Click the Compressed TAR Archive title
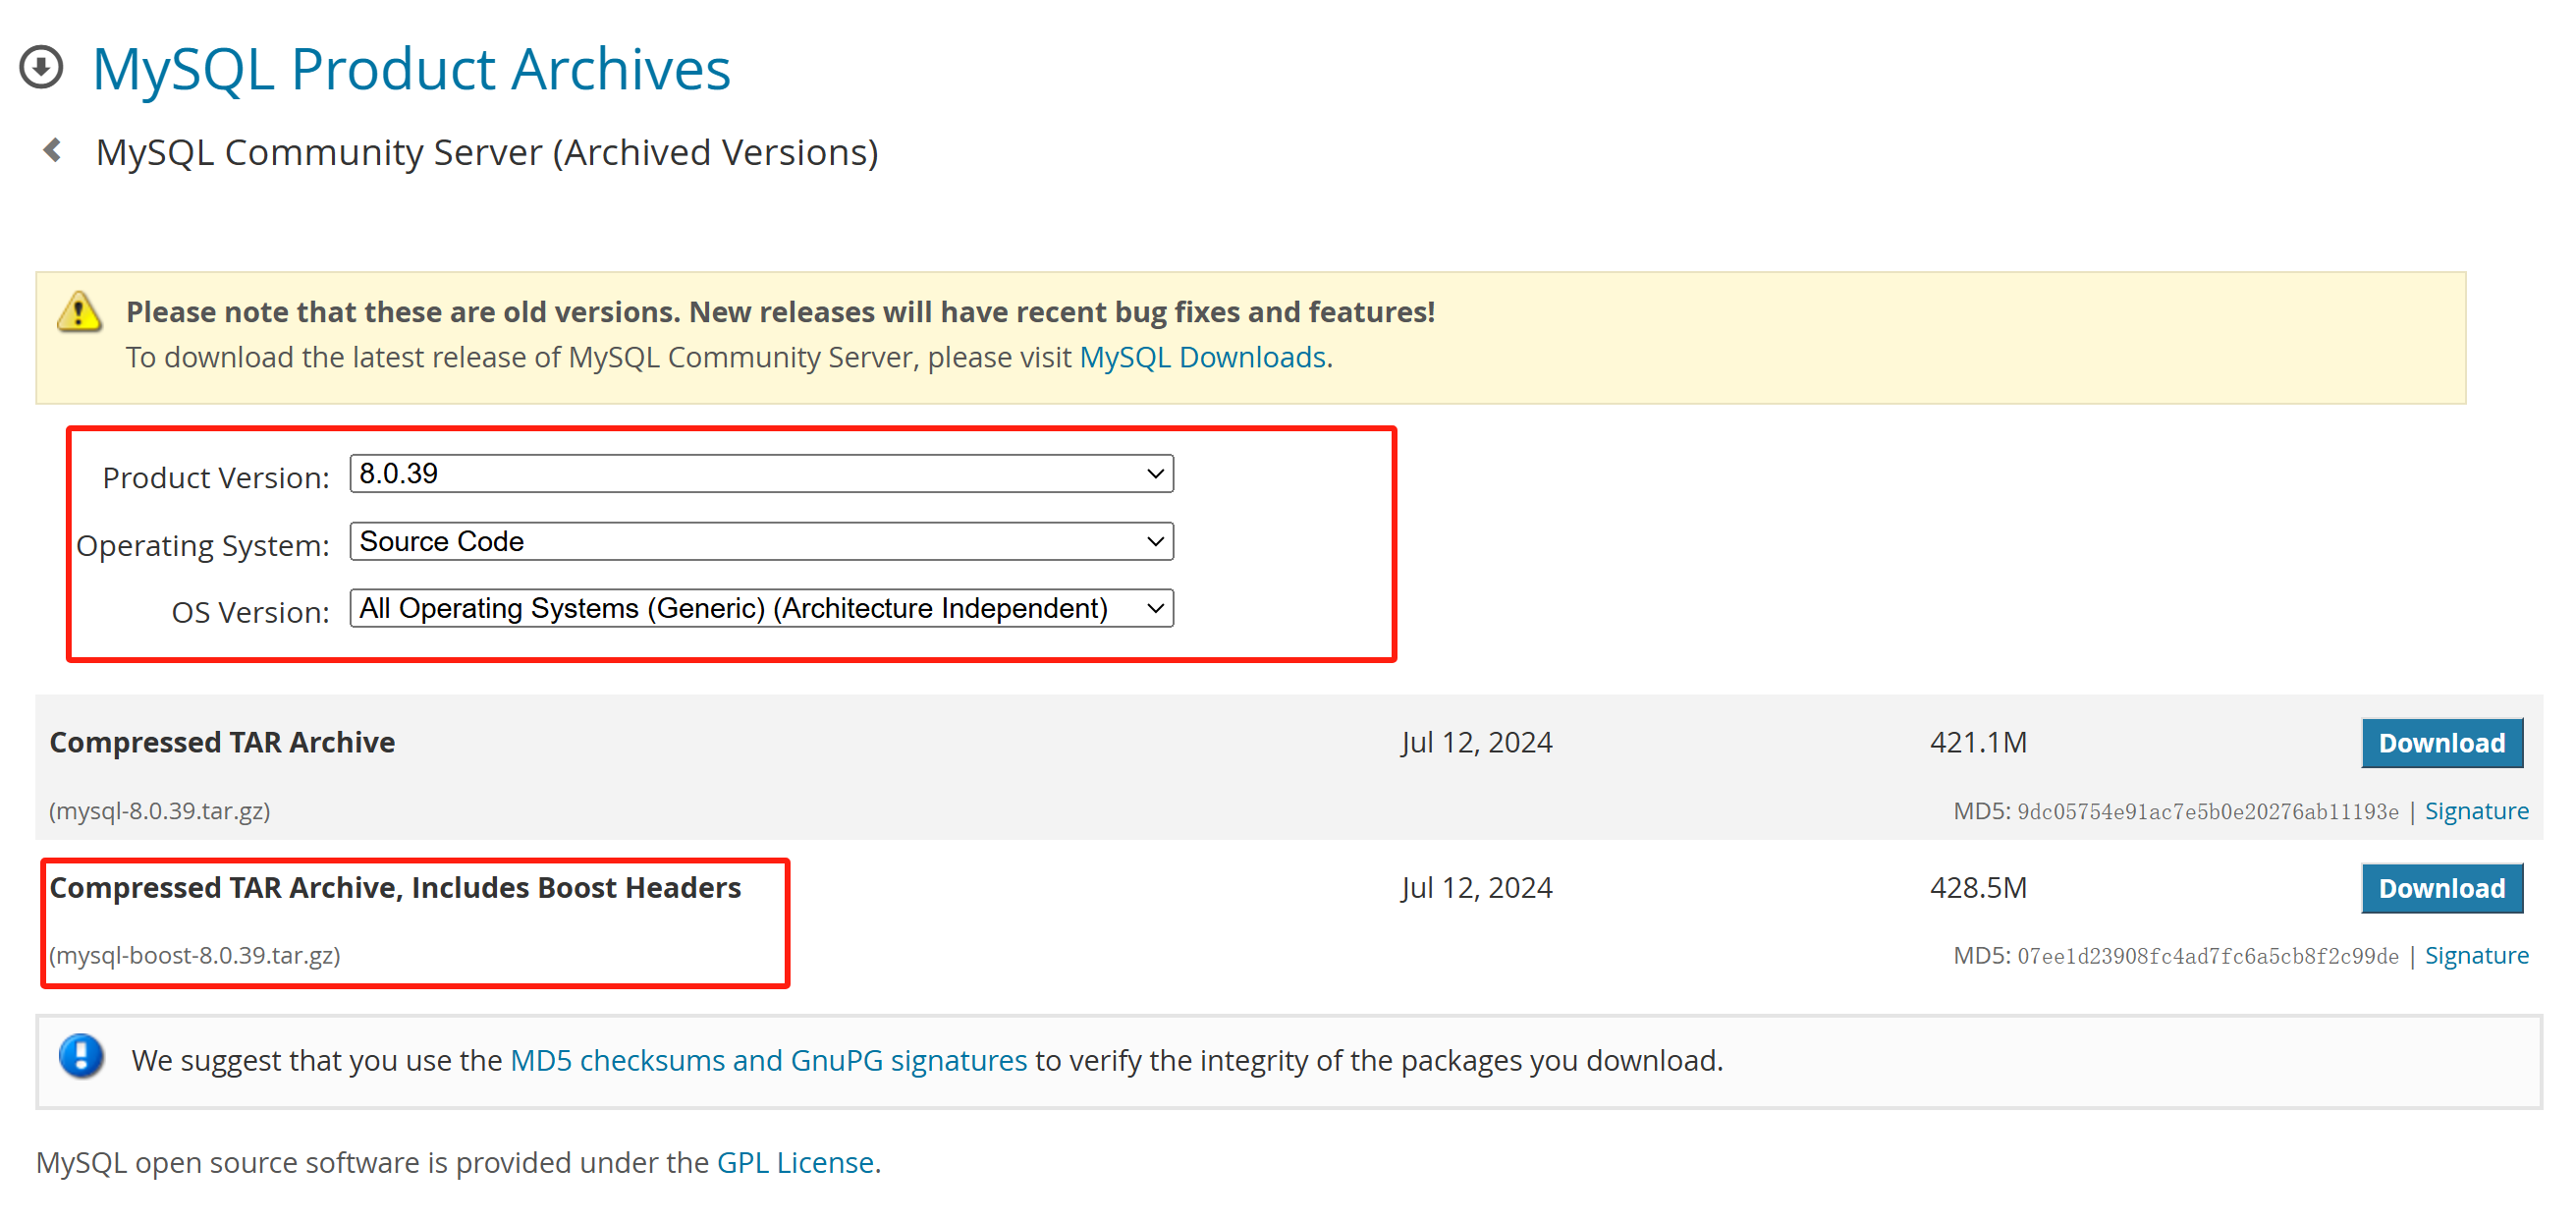The image size is (2576, 1223). (222, 742)
